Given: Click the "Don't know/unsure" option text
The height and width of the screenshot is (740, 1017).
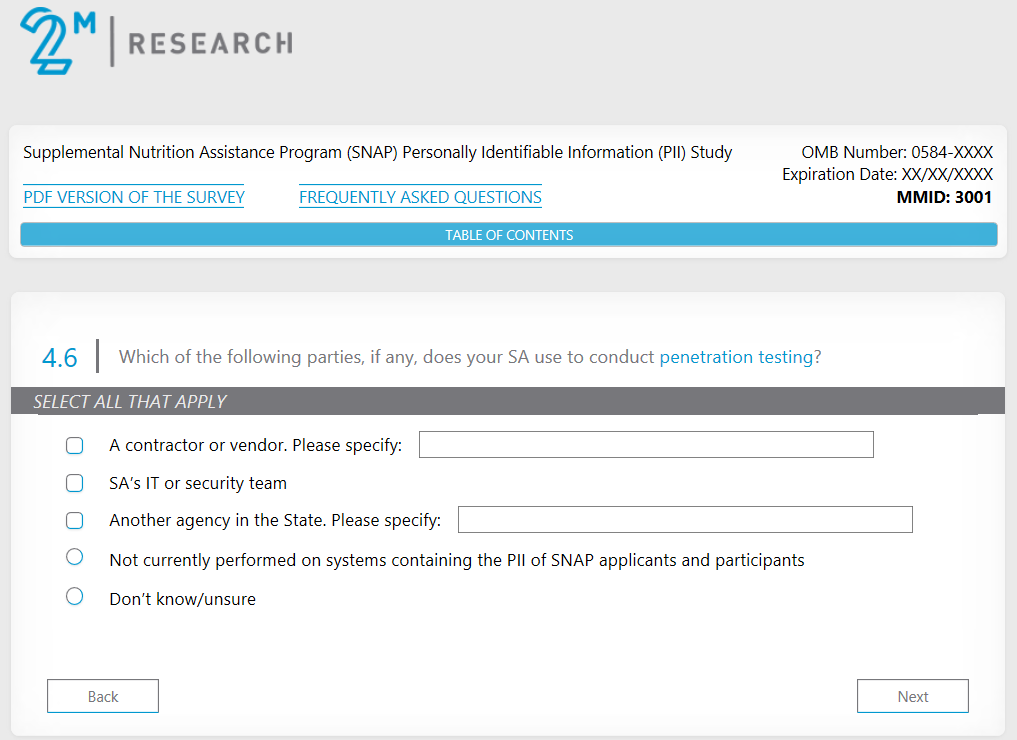Looking at the screenshot, I should tap(182, 600).
